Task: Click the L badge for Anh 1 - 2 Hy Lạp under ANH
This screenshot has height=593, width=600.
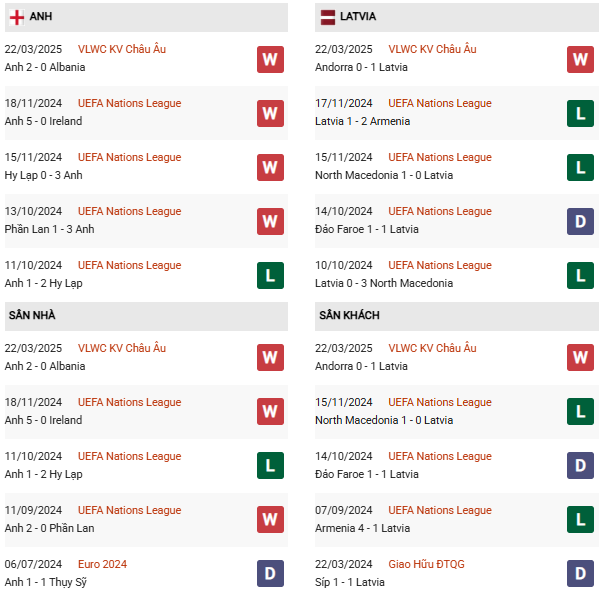Action: [x=270, y=275]
